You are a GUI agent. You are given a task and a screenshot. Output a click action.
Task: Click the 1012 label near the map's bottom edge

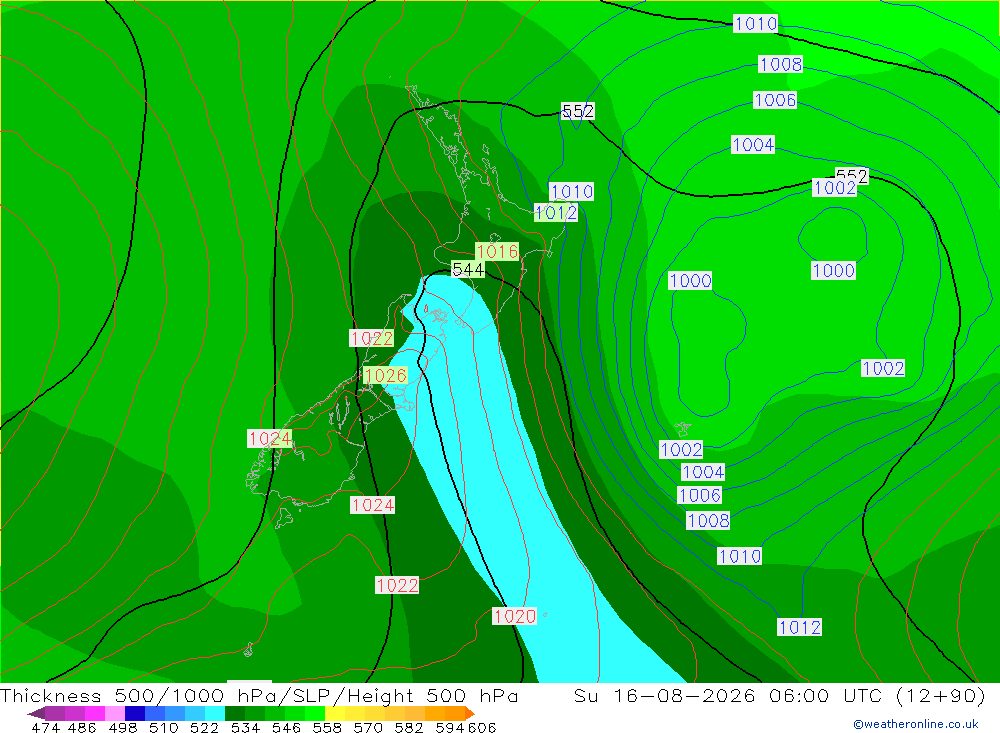tap(800, 627)
